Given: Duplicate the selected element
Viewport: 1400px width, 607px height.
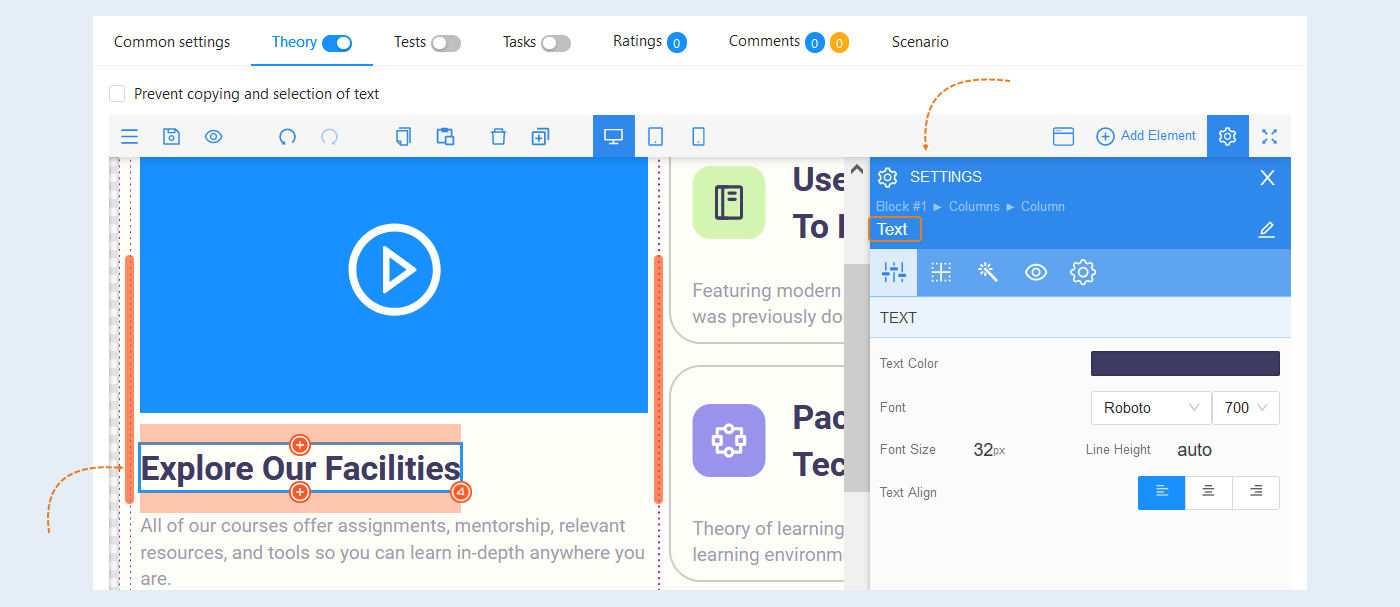Looking at the screenshot, I should coord(540,137).
